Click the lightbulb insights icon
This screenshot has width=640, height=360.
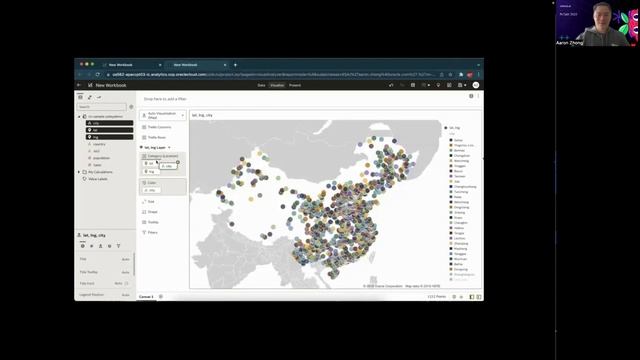[438, 85]
